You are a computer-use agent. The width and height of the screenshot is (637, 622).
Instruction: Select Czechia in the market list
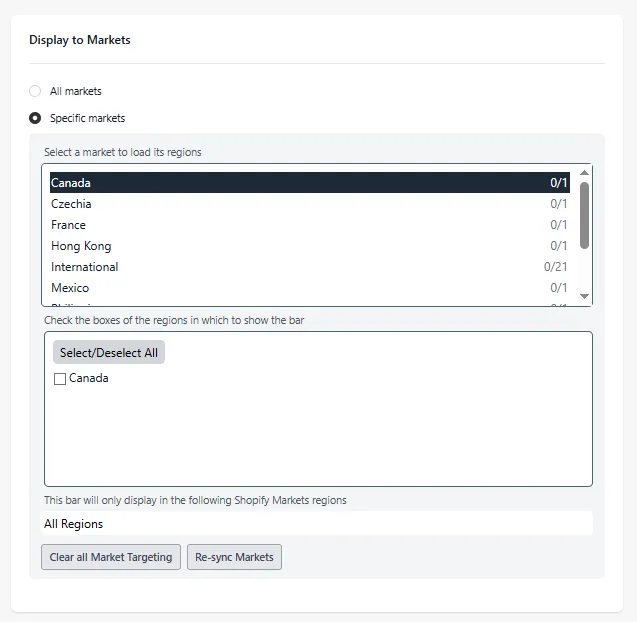(310, 204)
